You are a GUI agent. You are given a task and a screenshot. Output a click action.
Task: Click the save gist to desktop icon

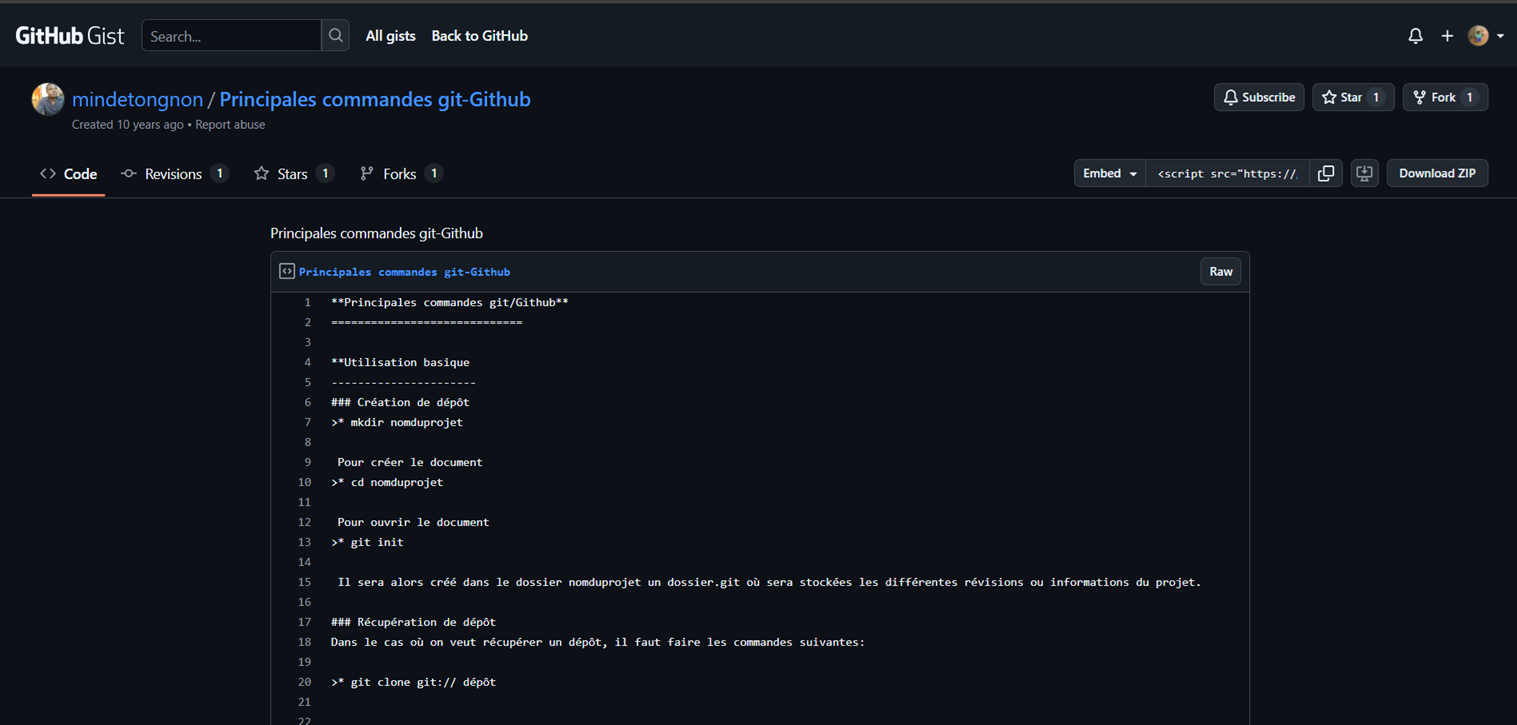point(1364,173)
